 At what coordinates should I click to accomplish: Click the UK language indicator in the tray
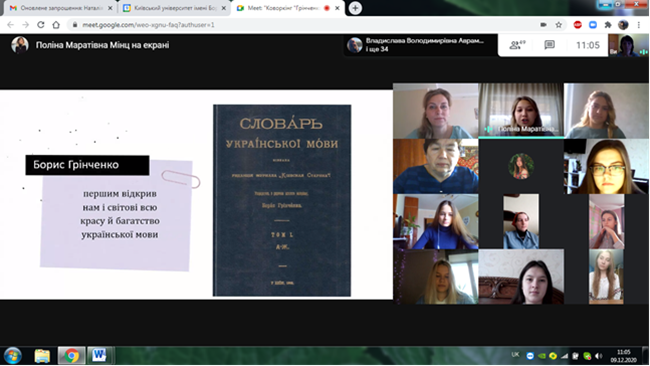515,355
